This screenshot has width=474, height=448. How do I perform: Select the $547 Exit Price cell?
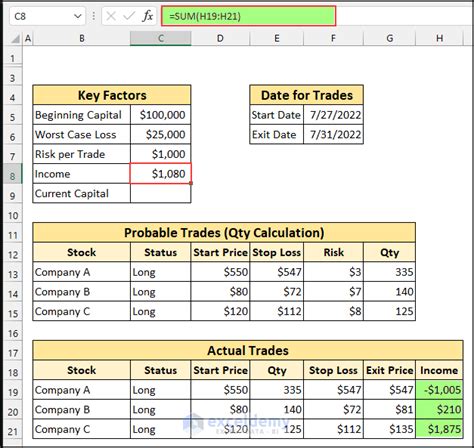389,390
